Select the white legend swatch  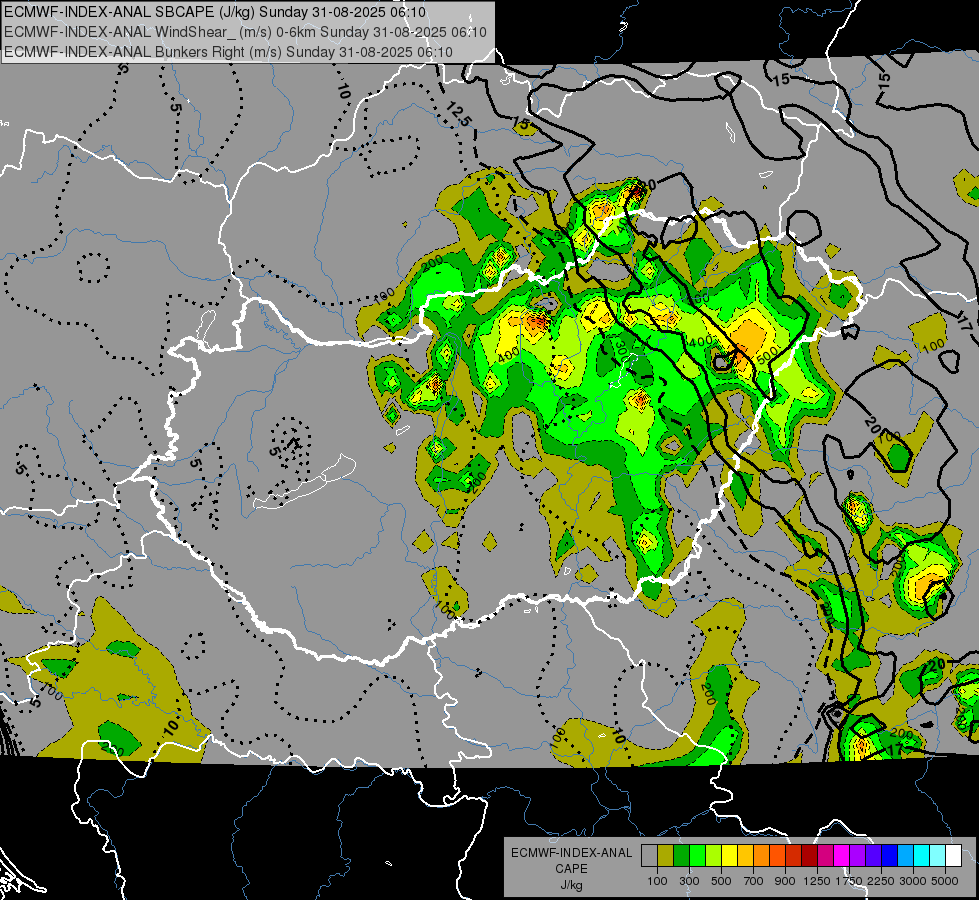953,856
